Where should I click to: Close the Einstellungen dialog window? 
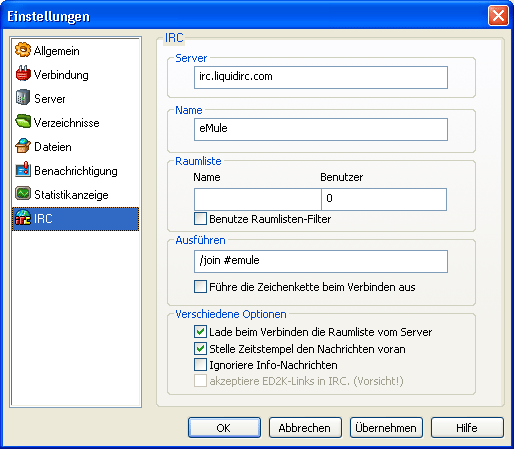click(x=498, y=15)
